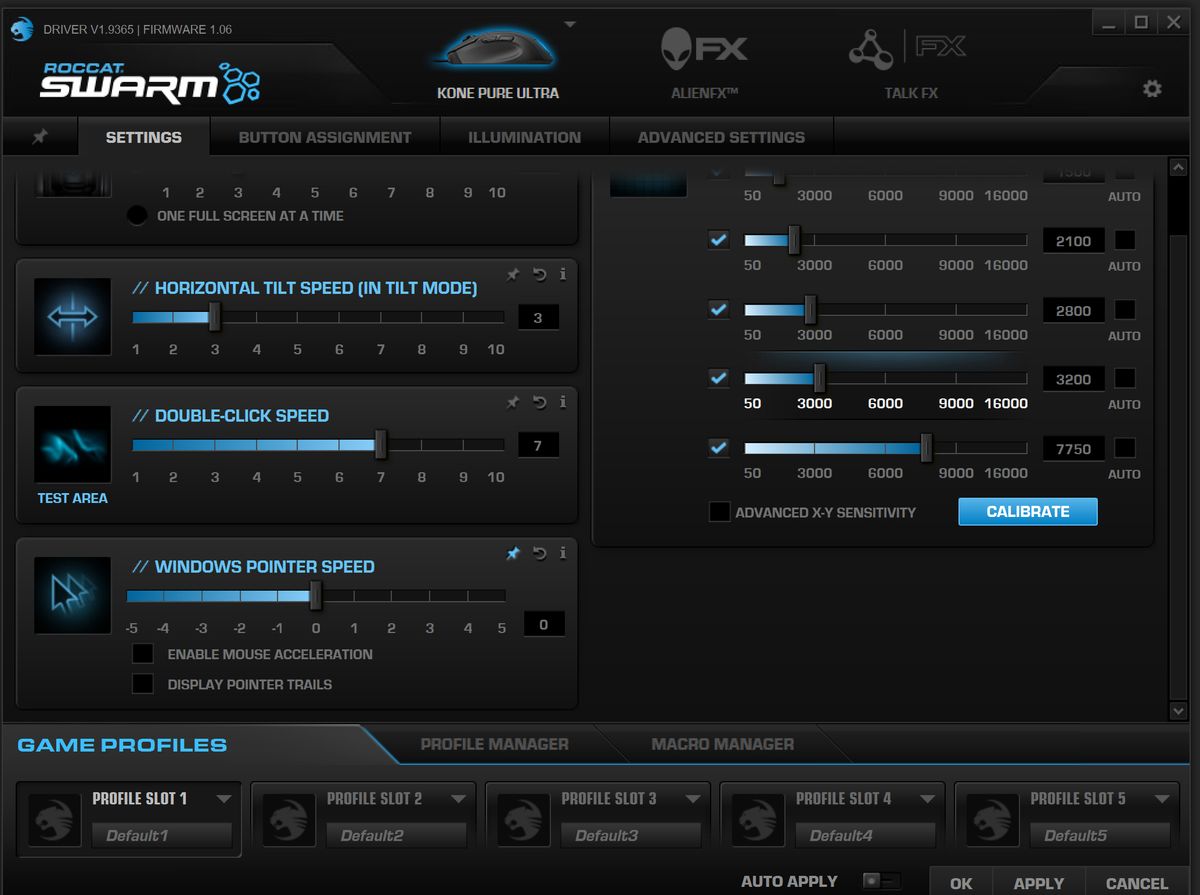Click the Roccat Swarm logo
Image resolution: width=1200 pixels, height=895 pixels.
pyautogui.click(x=150, y=82)
